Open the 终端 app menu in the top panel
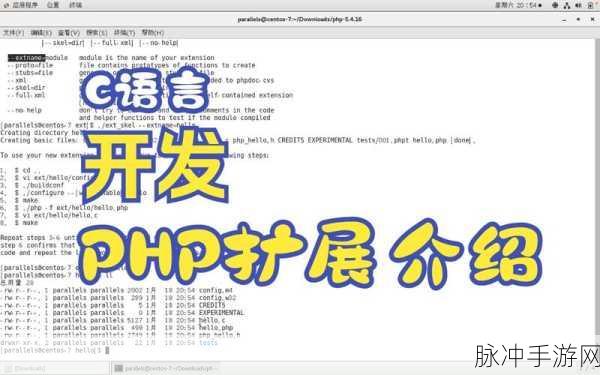Viewport: 600px width, 375px height. click(x=75, y=5)
